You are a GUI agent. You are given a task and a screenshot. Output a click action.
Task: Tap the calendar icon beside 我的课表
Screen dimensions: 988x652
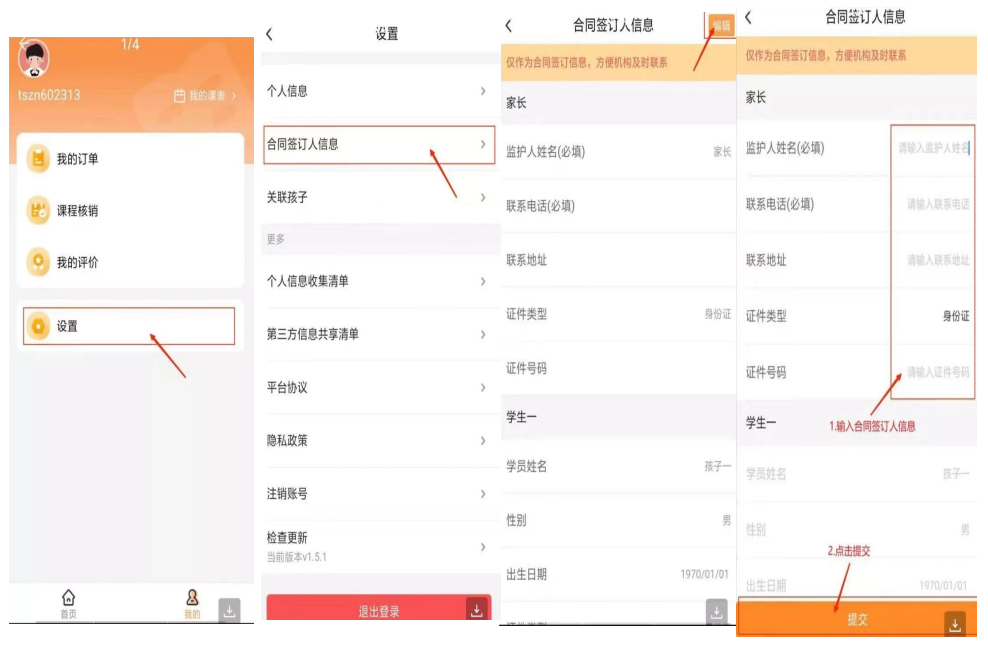pos(180,96)
